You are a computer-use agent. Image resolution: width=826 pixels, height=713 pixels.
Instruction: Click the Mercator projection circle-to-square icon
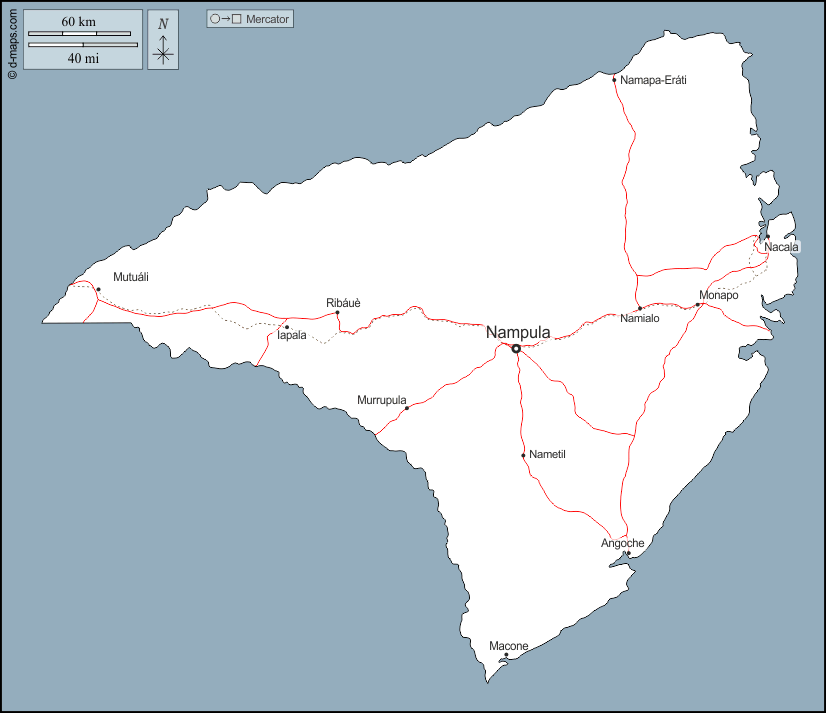pos(225,19)
